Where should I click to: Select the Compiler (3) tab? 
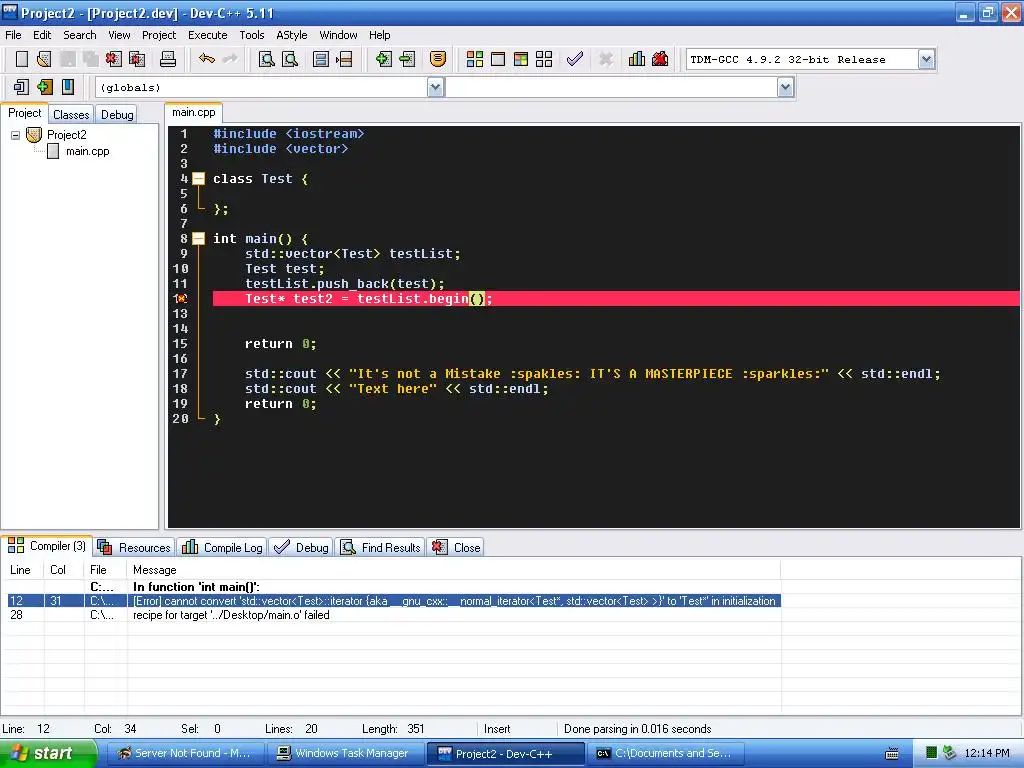tap(47, 546)
